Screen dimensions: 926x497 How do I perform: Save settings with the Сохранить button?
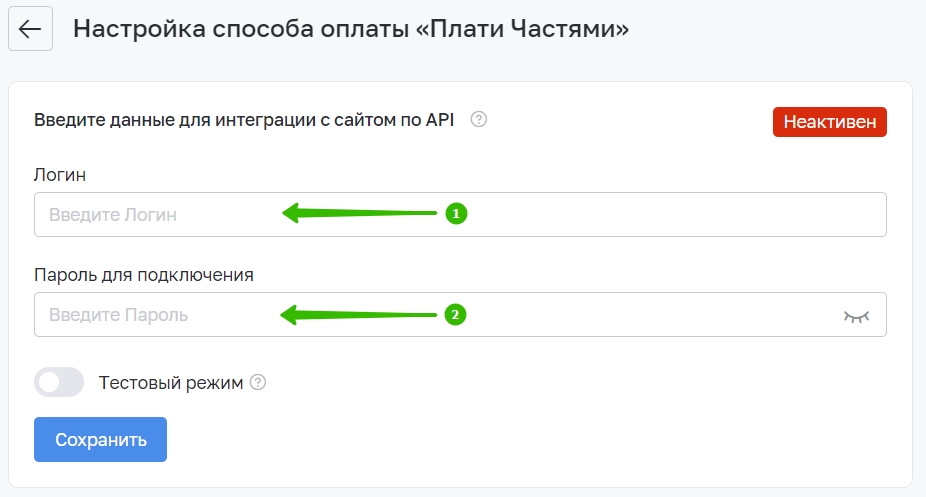[100, 439]
